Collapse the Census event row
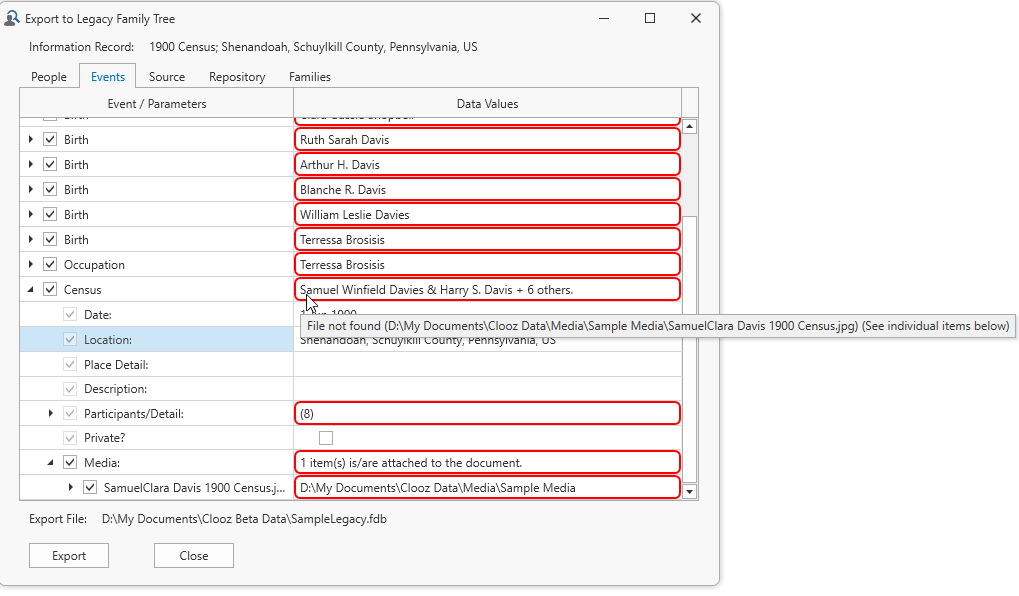This screenshot has width=1019, height=596. [x=31, y=290]
